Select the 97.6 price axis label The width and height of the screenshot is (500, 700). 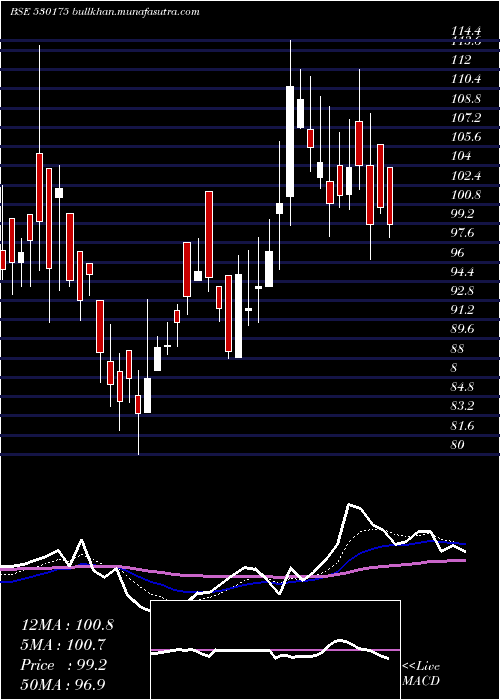pos(463,233)
